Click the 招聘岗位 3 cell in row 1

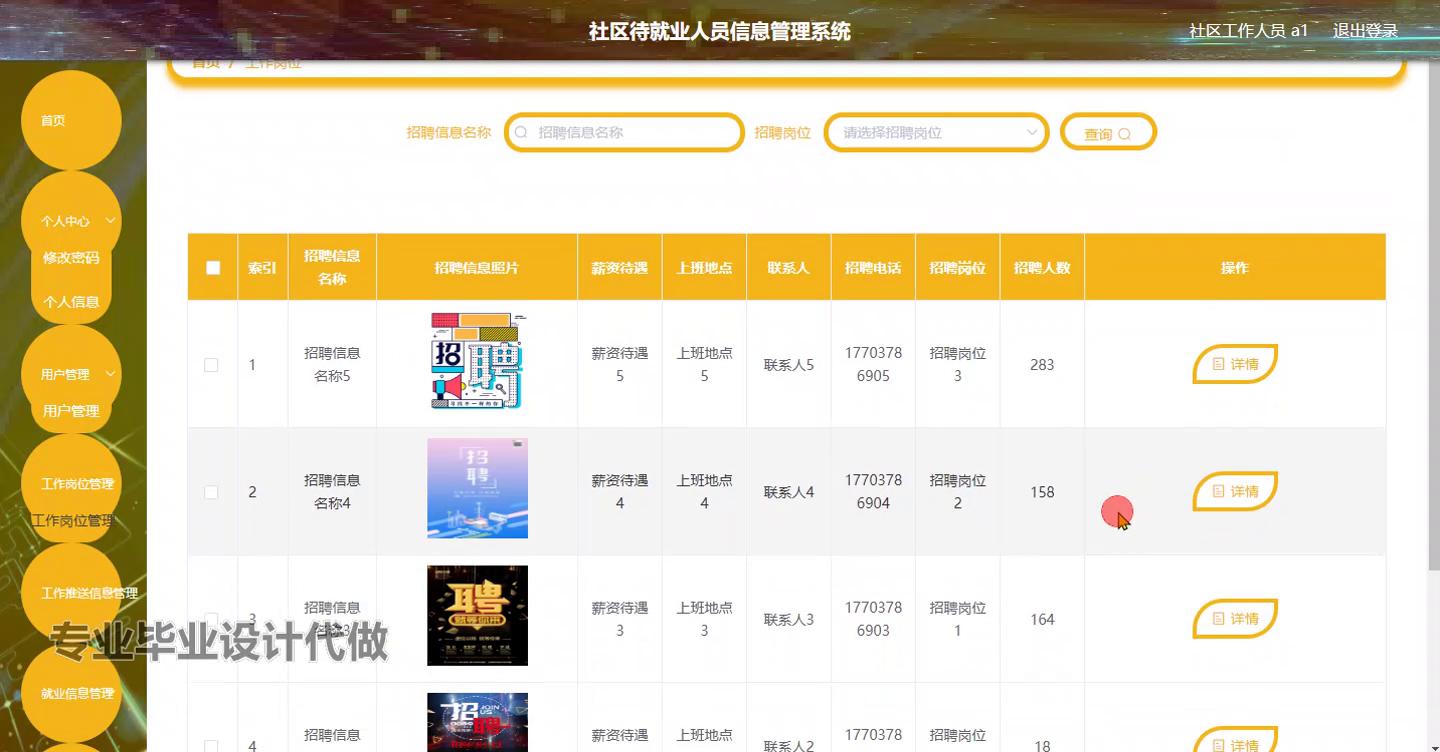tap(957, 364)
